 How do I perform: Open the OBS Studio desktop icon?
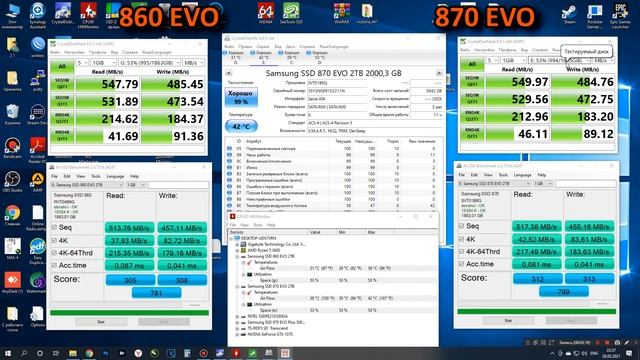pyautogui.click(x=12, y=182)
